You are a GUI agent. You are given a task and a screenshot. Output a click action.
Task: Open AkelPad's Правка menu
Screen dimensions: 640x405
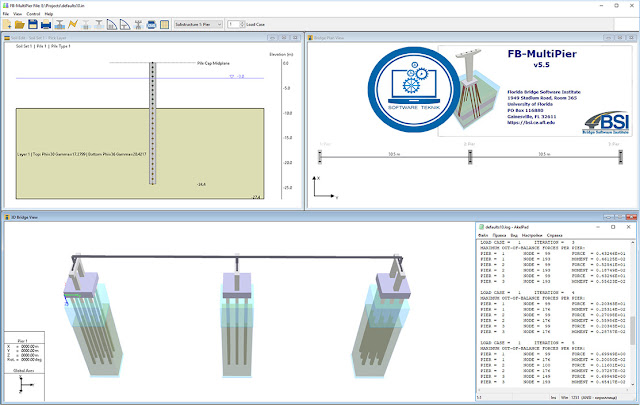coord(499,236)
